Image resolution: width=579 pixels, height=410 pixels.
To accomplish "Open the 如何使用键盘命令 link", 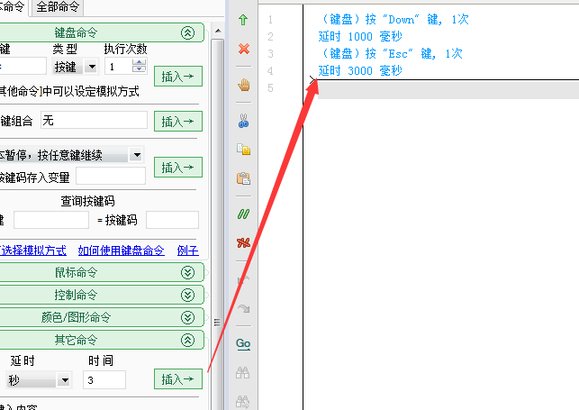I will pyautogui.click(x=121, y=250).
